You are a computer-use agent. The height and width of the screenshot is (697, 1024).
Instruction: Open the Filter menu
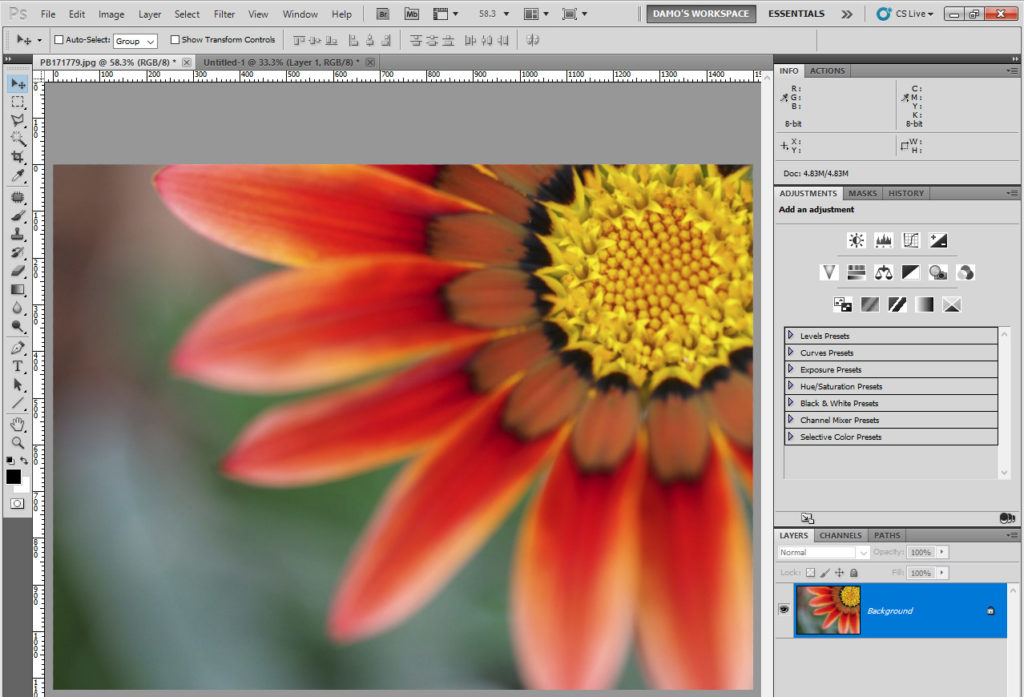click(224, 14)
